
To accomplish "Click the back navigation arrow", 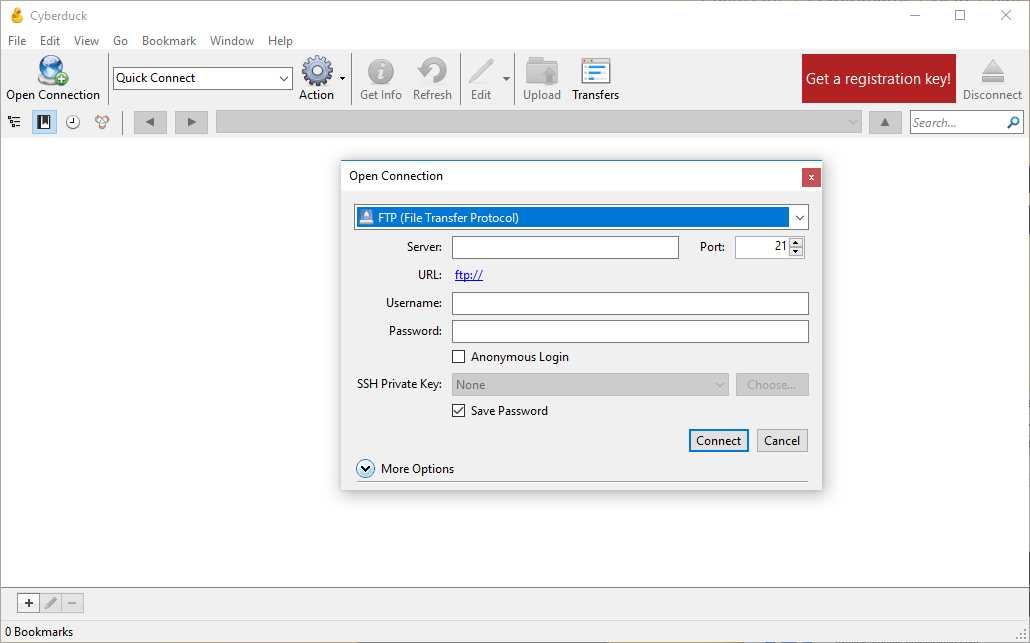I will click(150, 122).
